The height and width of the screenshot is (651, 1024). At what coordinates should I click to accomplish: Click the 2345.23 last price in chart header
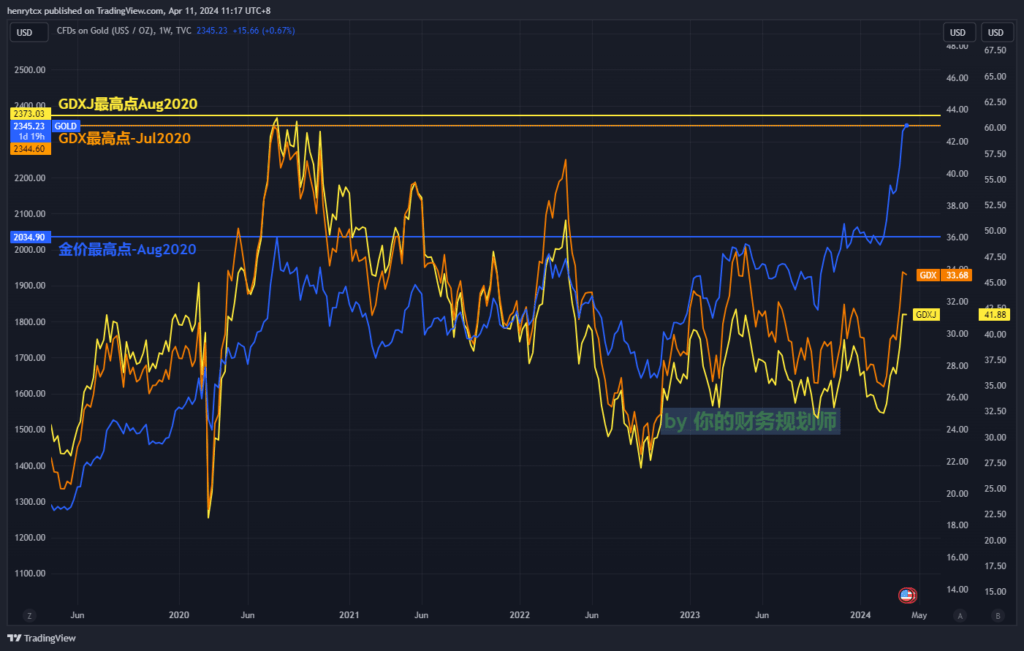coord(212,31)
